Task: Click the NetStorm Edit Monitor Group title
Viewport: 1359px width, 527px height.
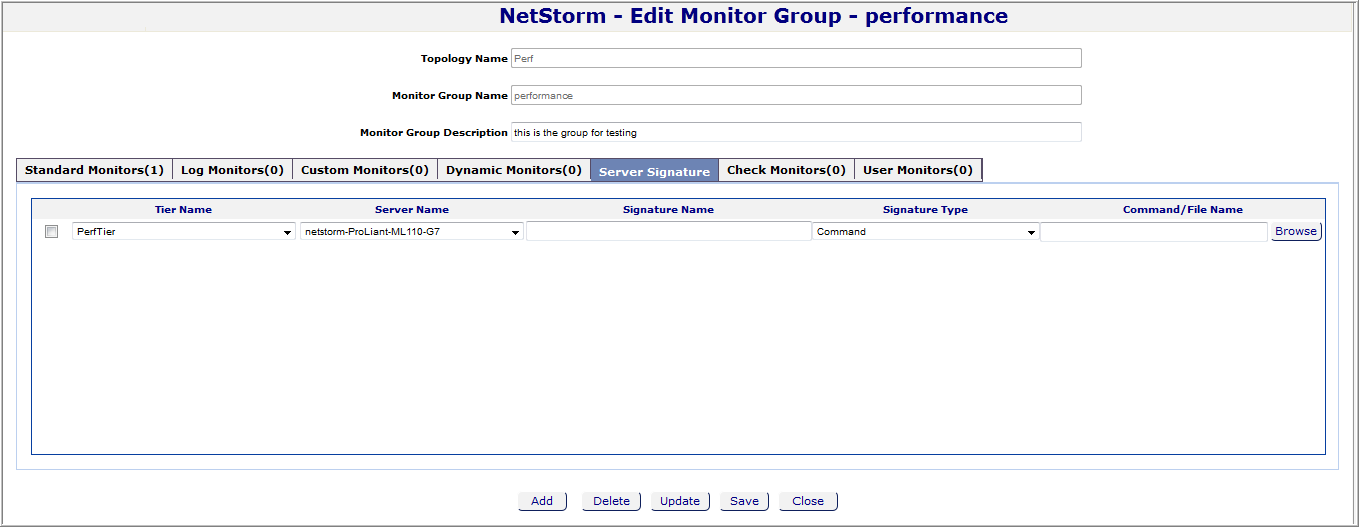Action: point(753,16)
